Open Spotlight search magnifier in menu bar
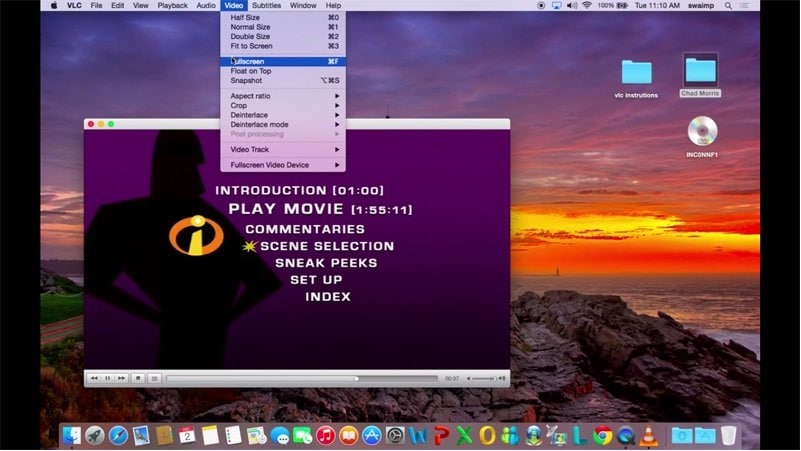 728,6
